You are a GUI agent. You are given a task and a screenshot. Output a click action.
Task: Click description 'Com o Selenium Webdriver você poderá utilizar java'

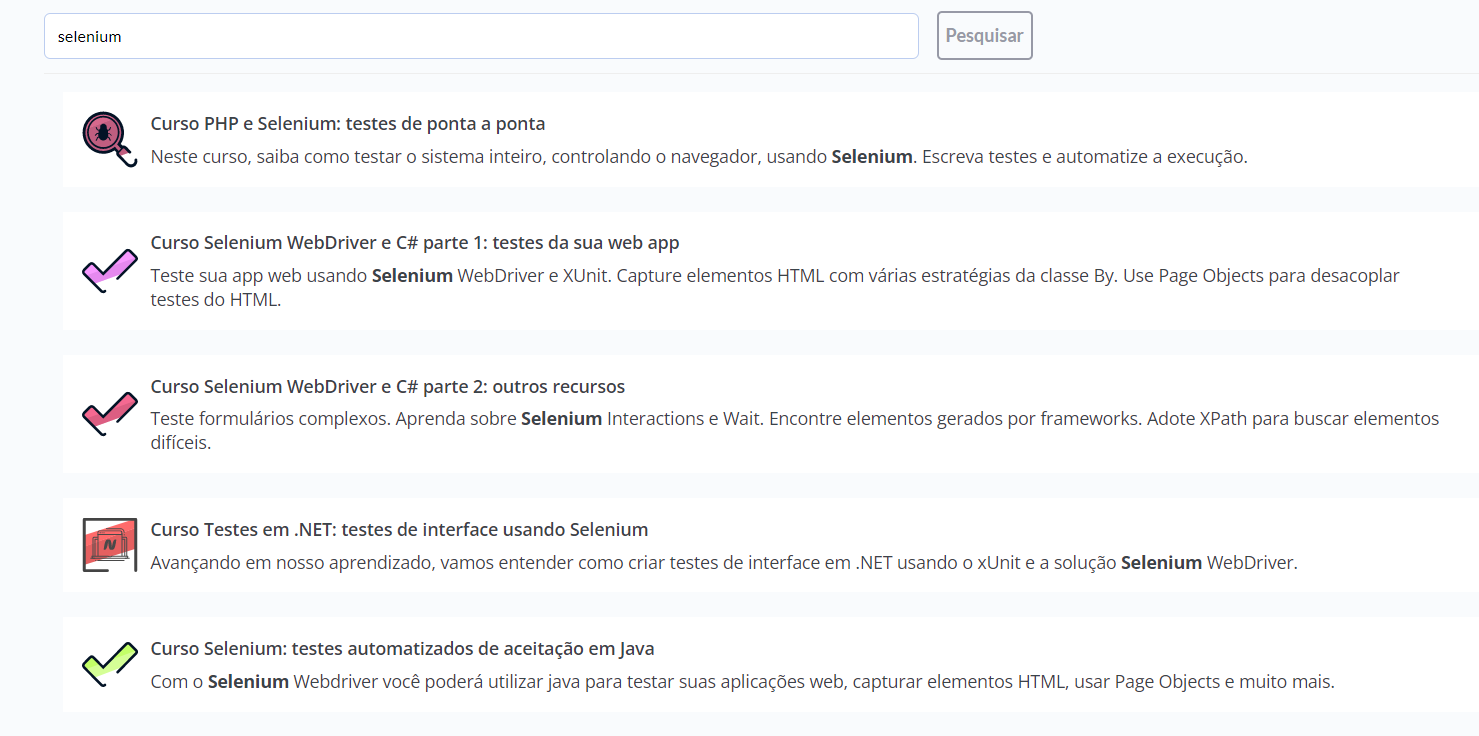(x=743, y=682)
